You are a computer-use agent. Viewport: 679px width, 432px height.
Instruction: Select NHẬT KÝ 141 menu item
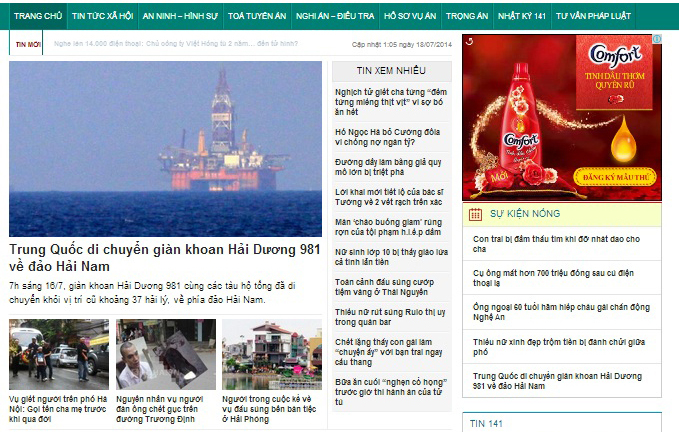[x=522, y=16]
